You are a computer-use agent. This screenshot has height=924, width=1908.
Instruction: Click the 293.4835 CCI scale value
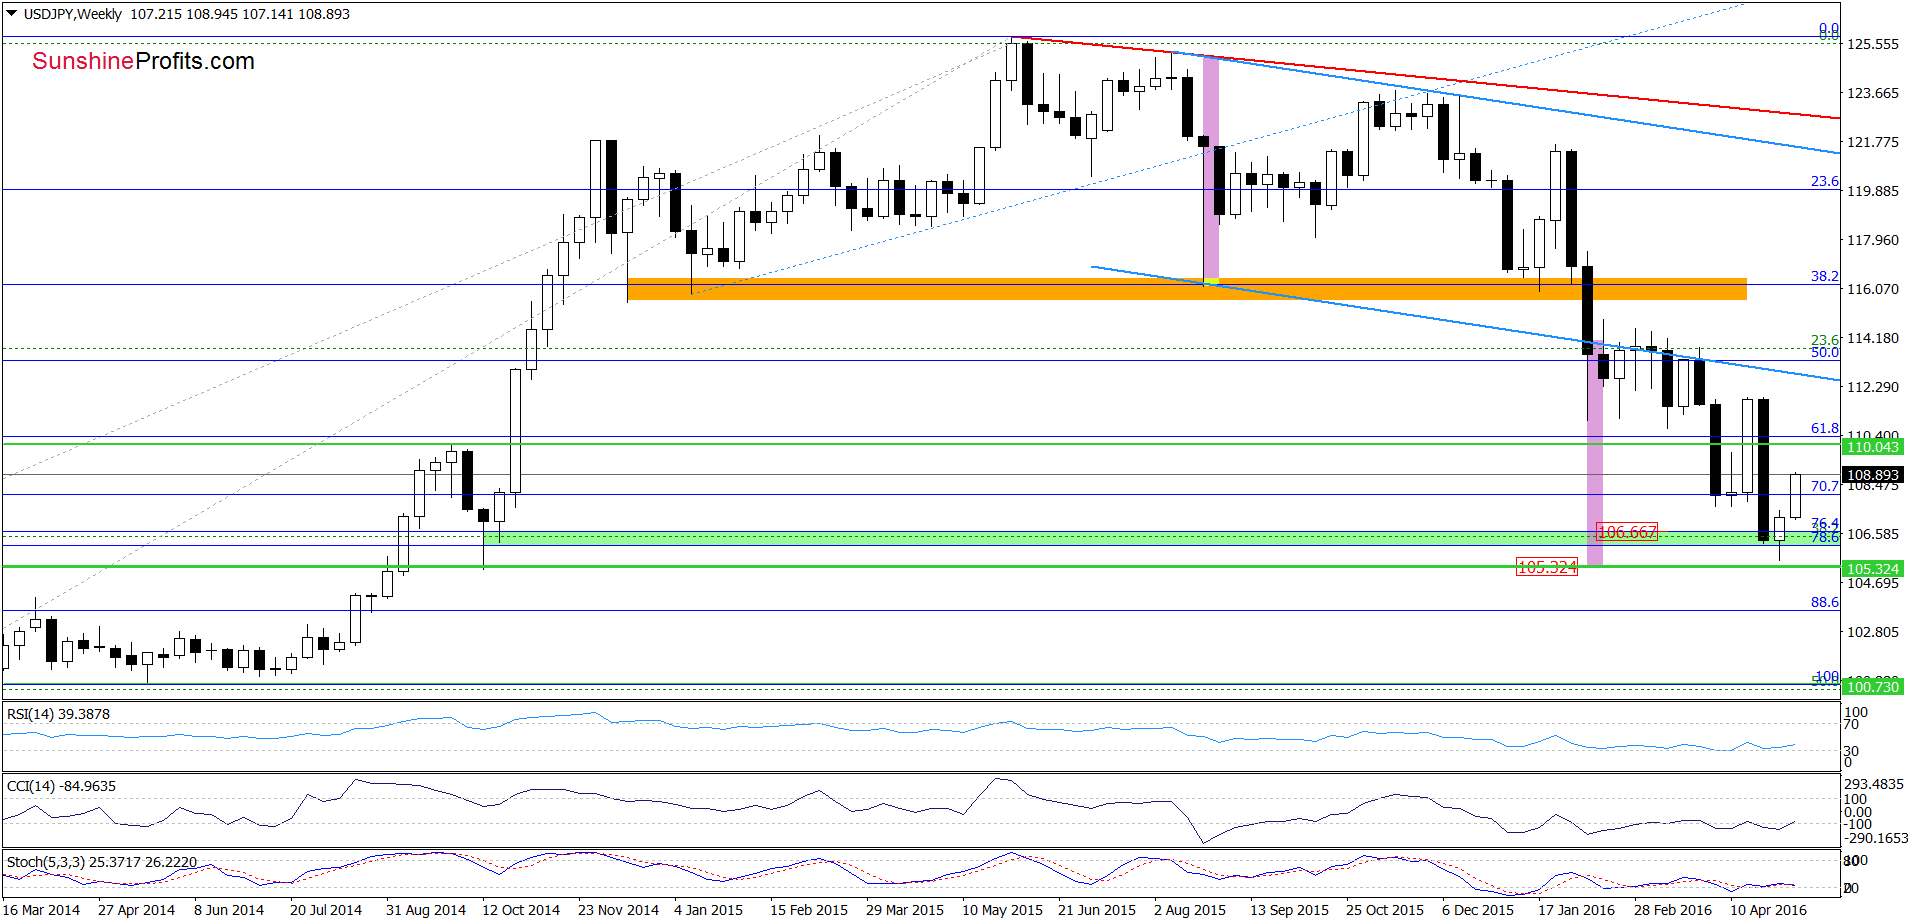point(1874,784)
